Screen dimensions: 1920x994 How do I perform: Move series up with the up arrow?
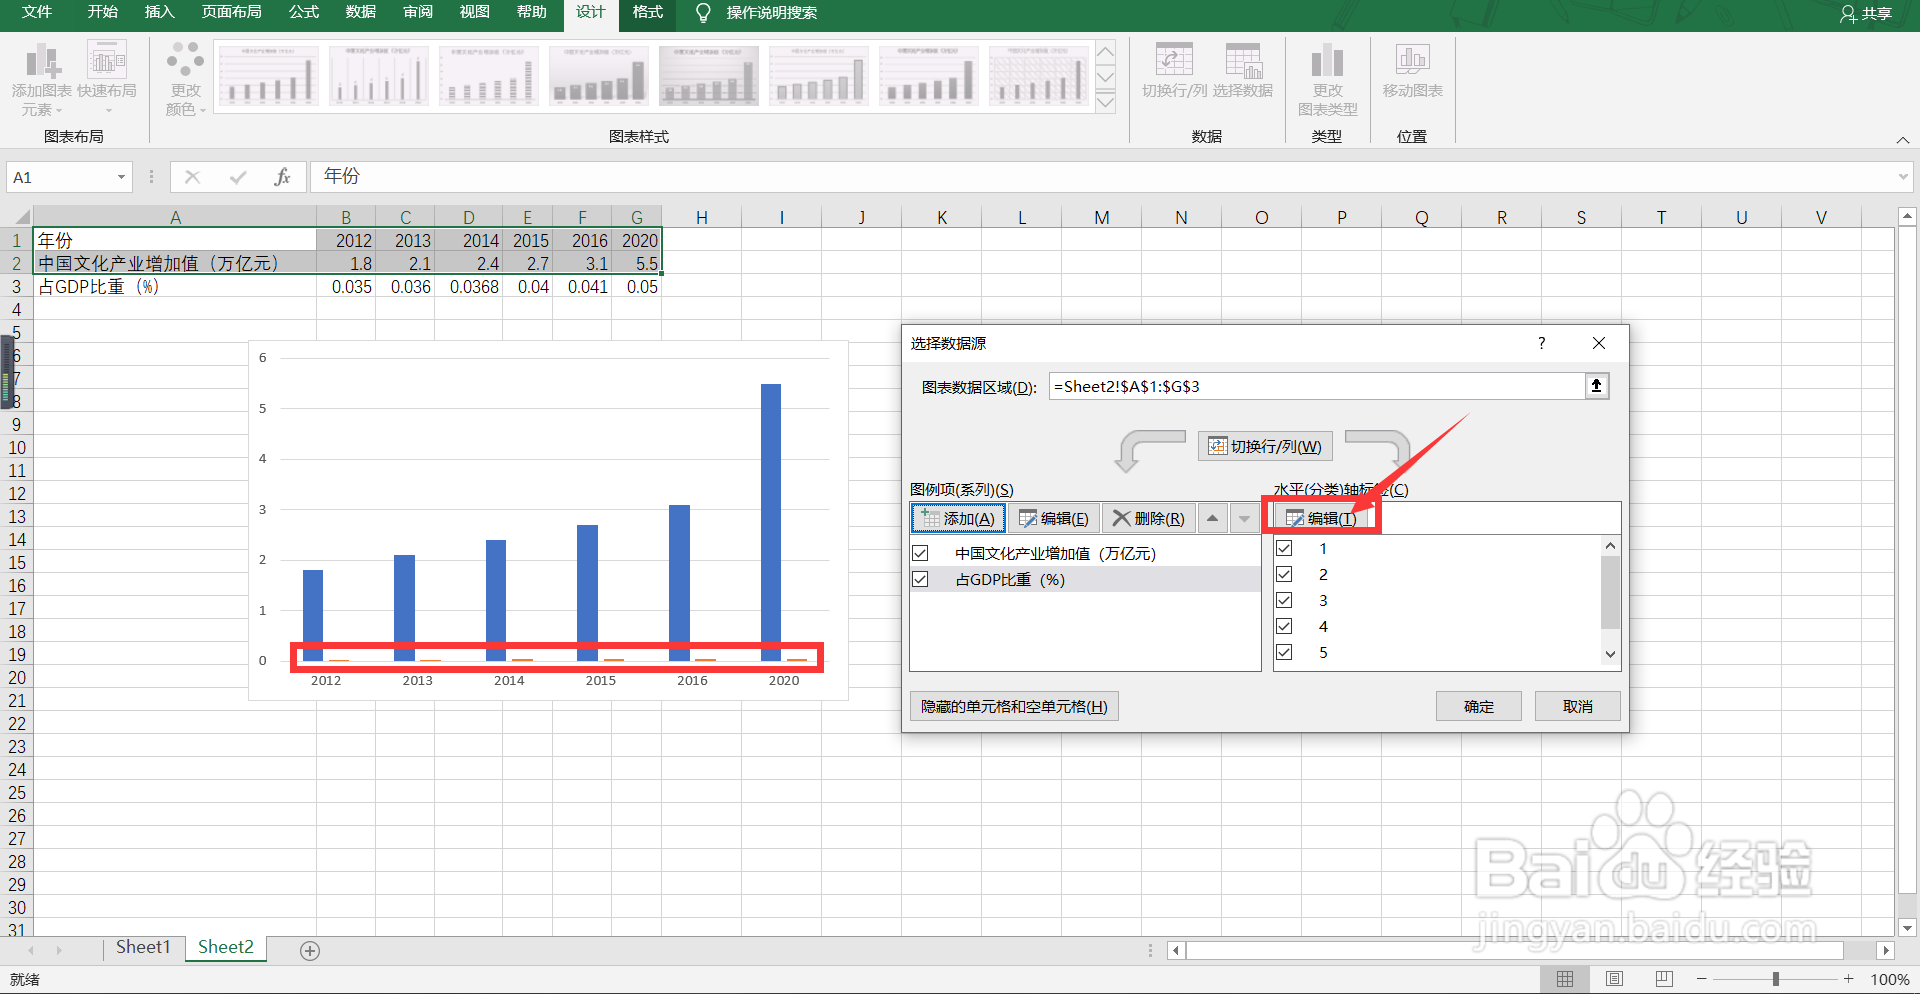1212,518
